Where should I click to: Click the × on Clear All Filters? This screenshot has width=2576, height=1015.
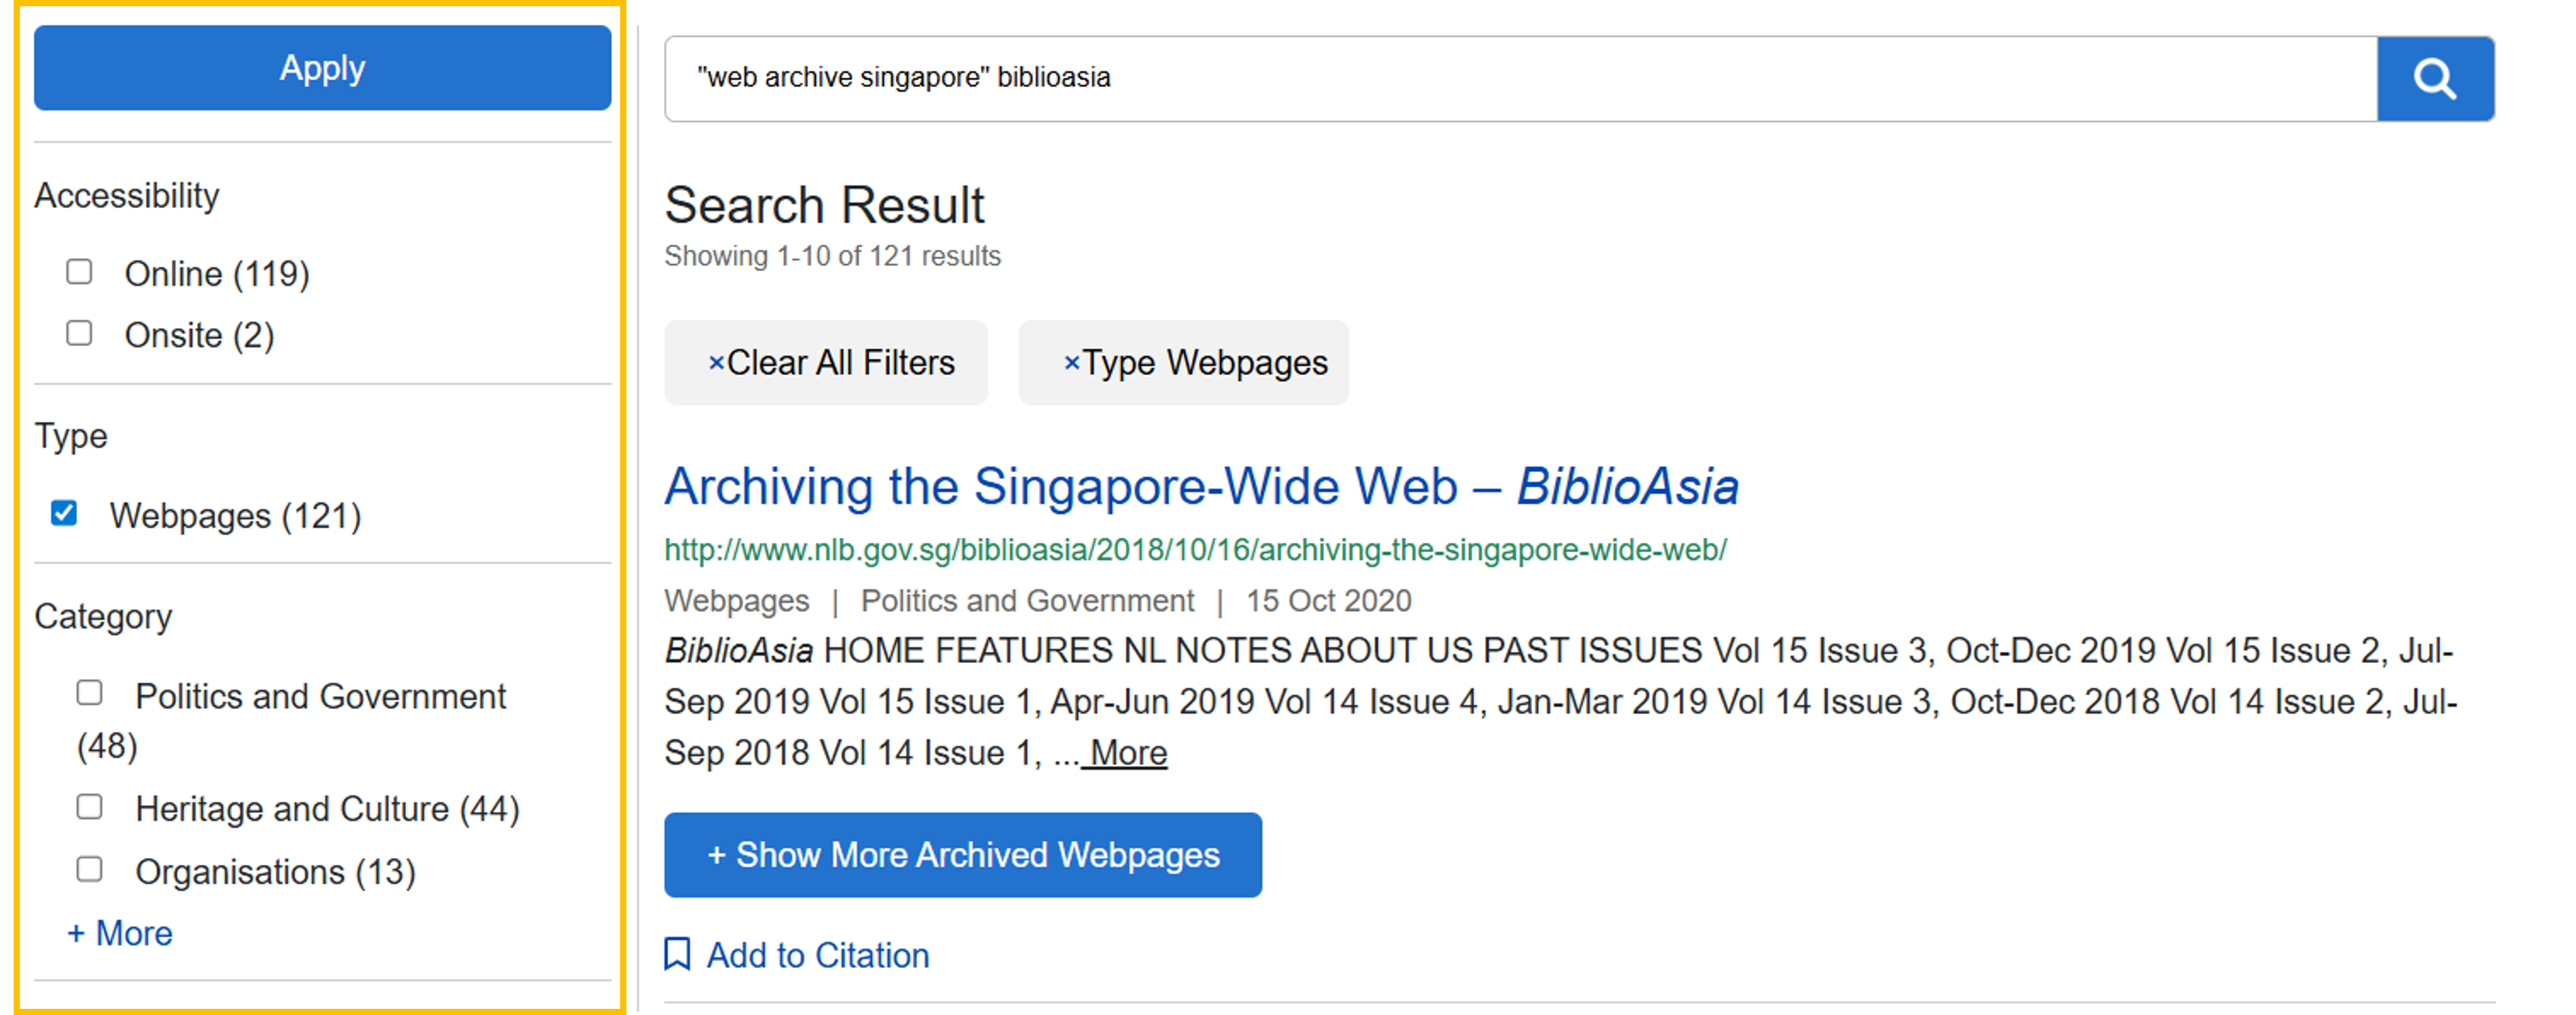tap(715, 363)
